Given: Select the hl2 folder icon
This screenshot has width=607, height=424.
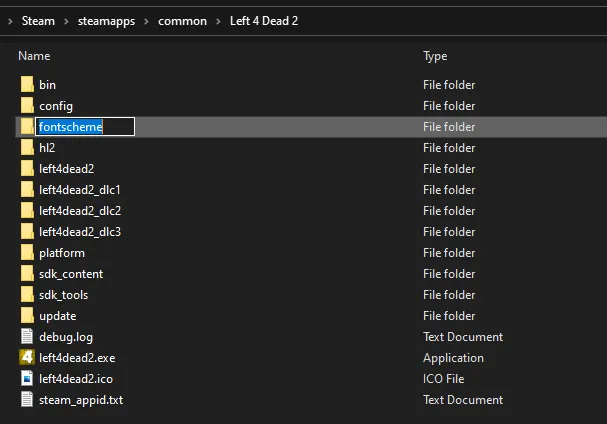Looking at the screenshot, I should tap(27, 148).
